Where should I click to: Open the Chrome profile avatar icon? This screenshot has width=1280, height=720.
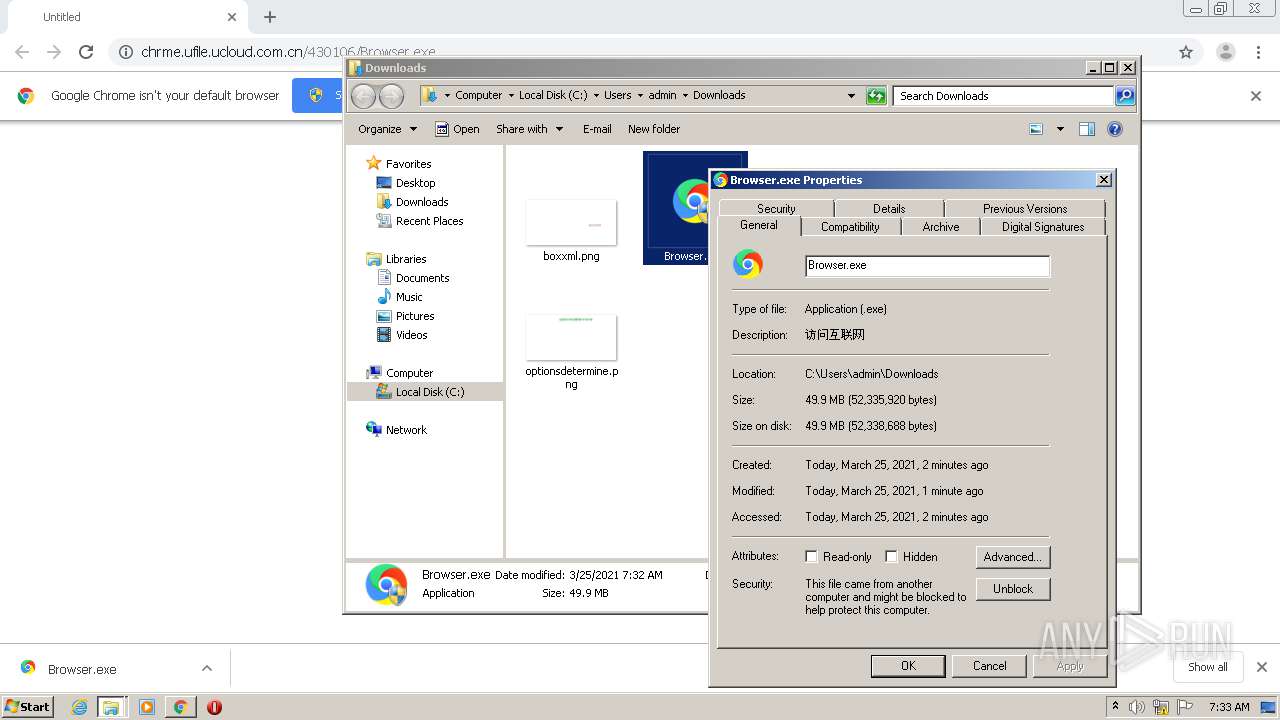click(1225, 52)
